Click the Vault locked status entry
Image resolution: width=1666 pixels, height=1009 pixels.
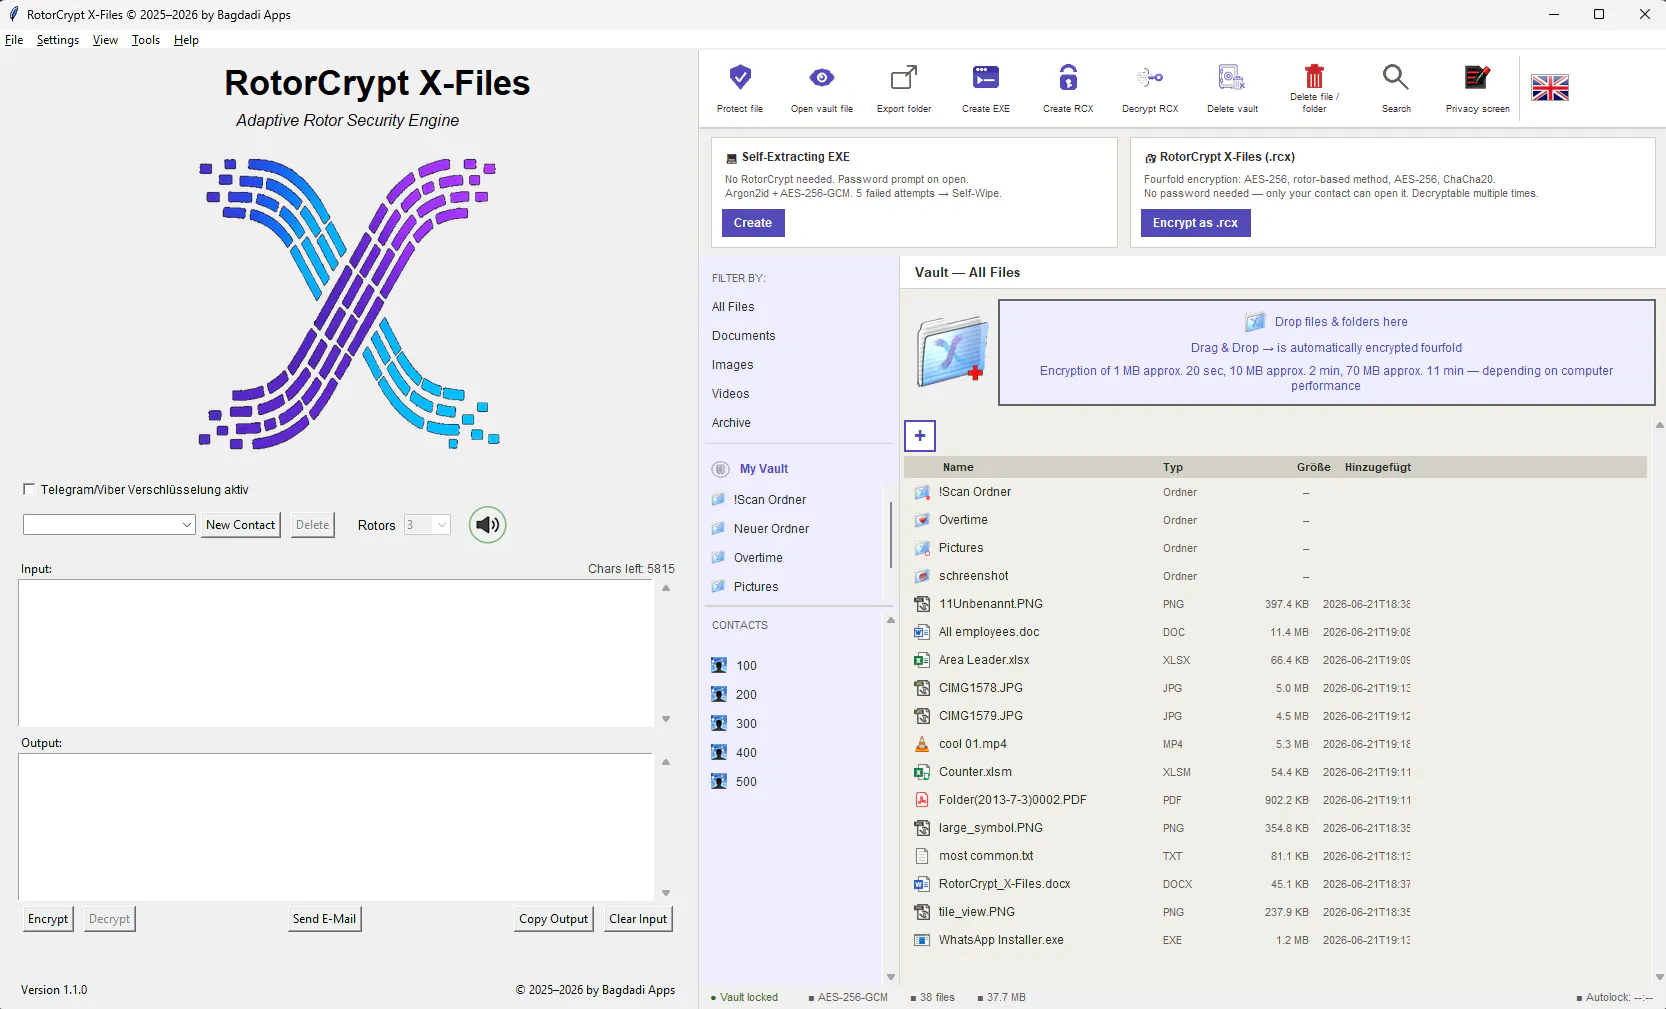tap(744, 997)
